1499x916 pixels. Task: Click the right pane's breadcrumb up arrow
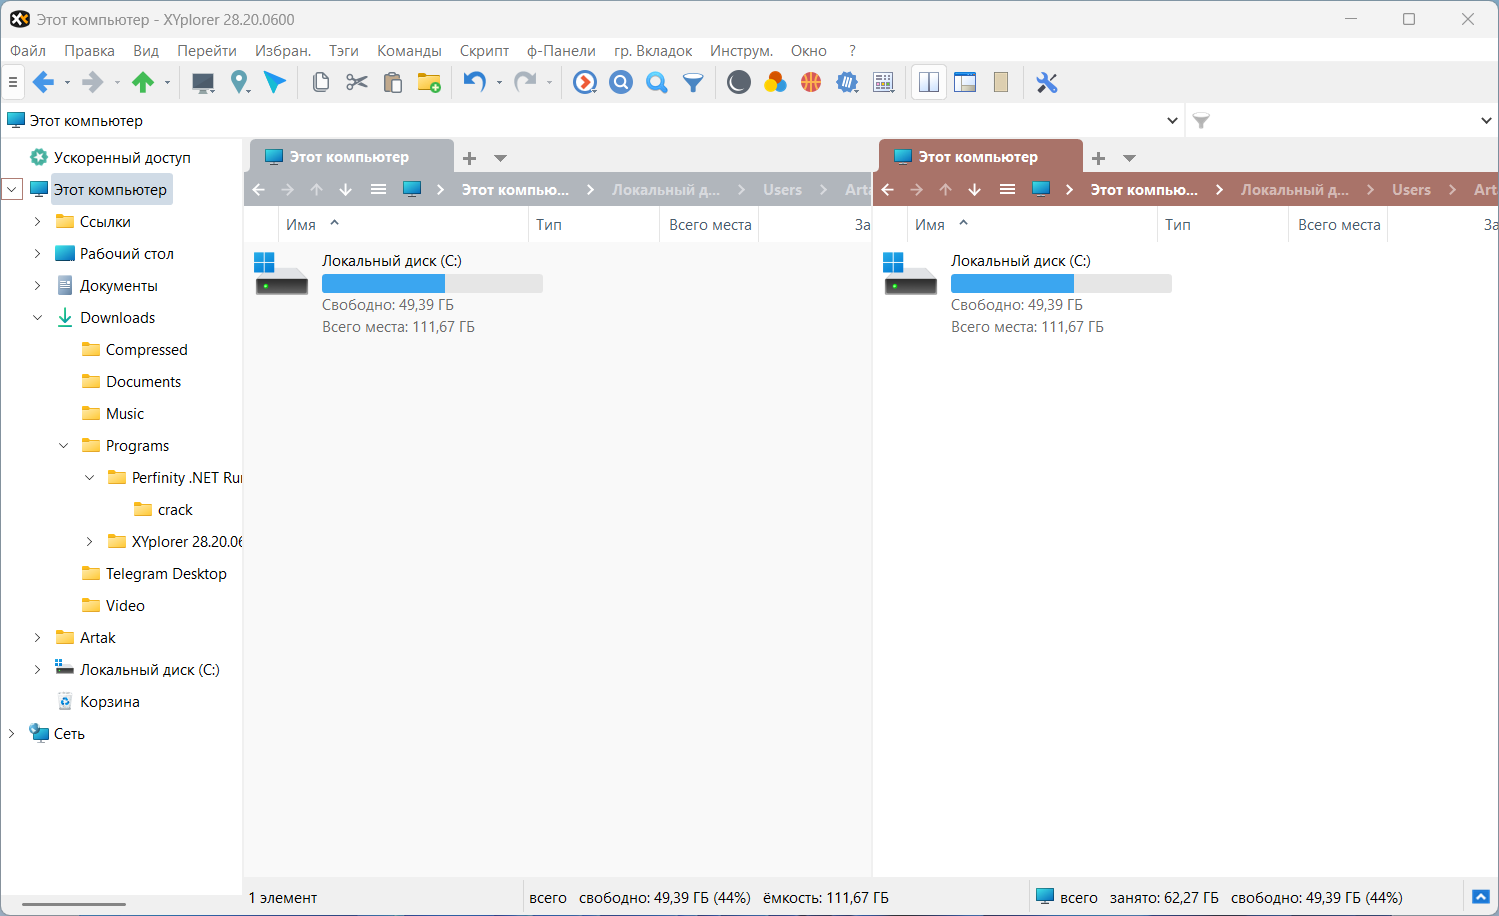pos(946,190)
